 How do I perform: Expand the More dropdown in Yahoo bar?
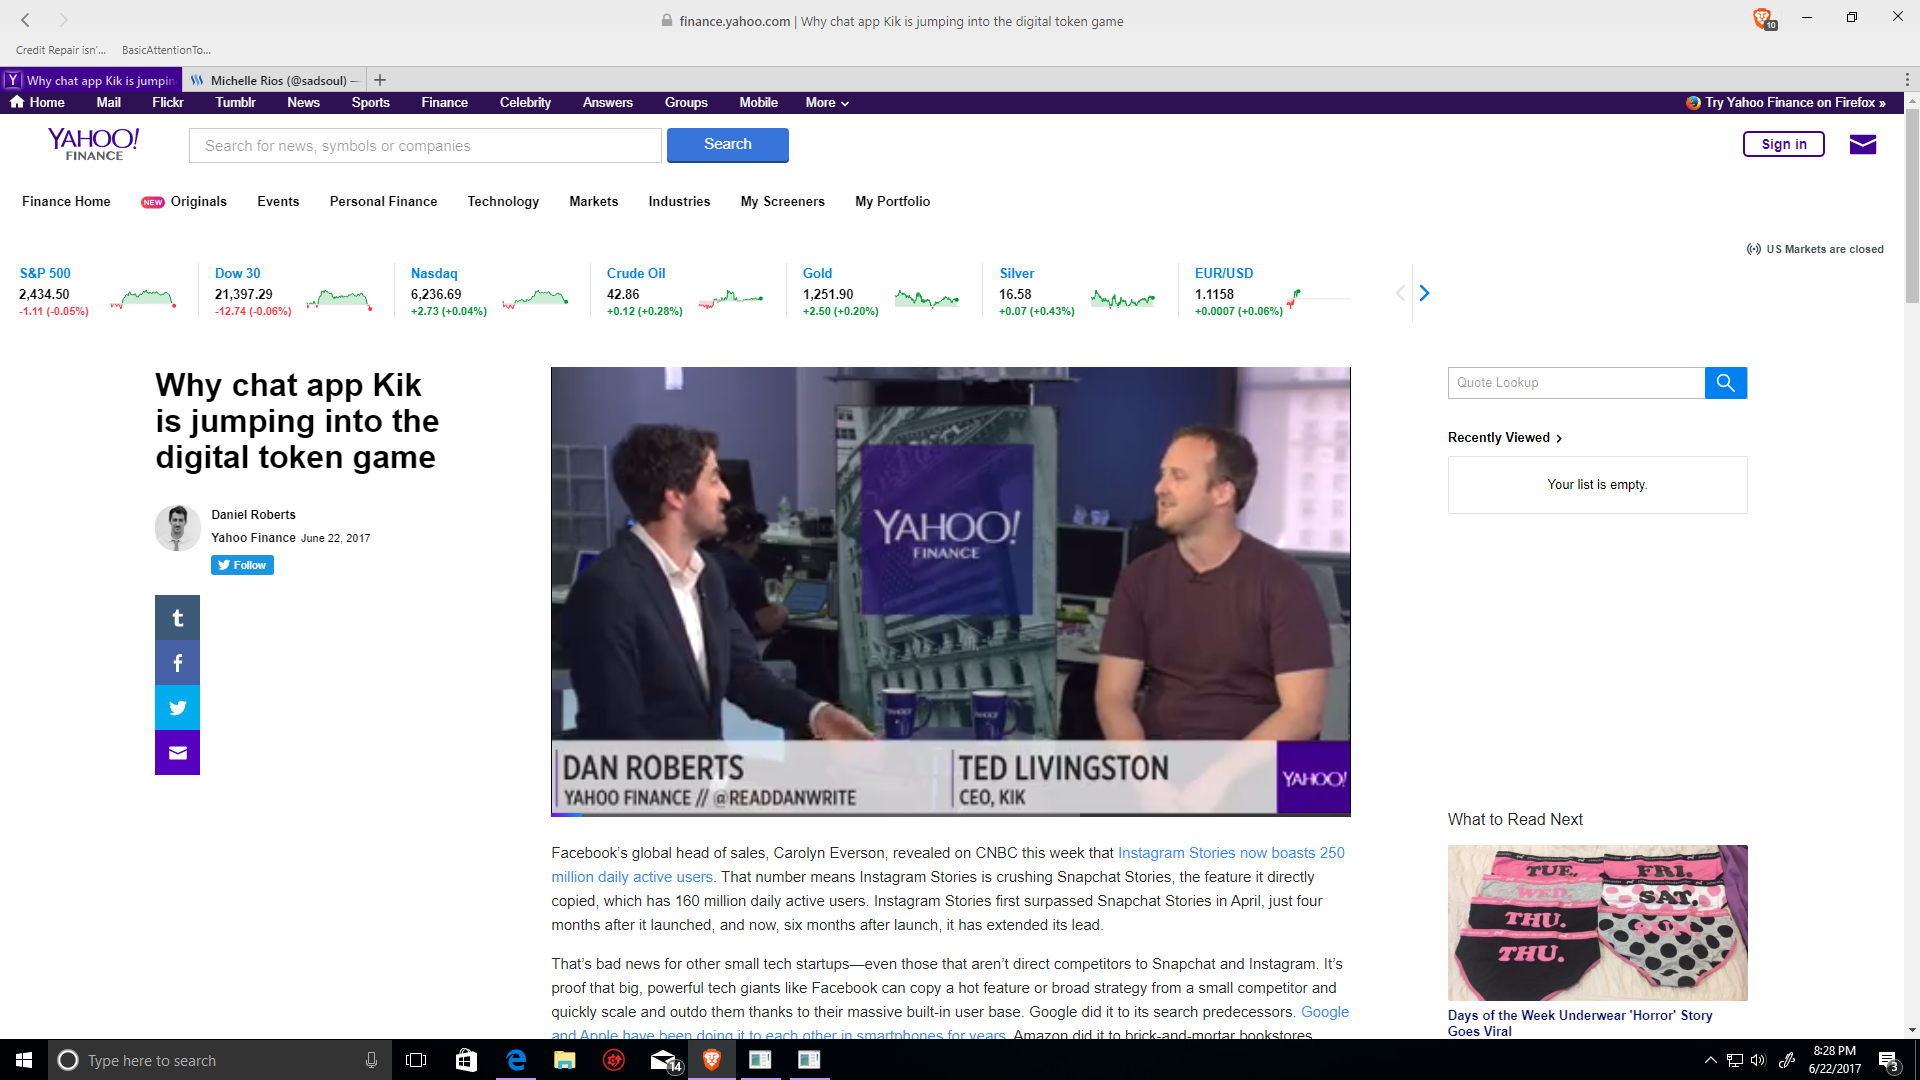pos(827,102)
